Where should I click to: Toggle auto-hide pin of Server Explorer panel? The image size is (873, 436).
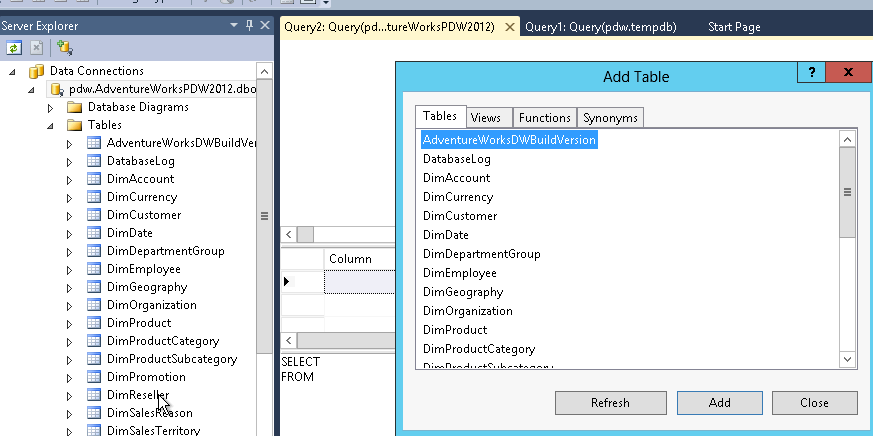(249, 26)
